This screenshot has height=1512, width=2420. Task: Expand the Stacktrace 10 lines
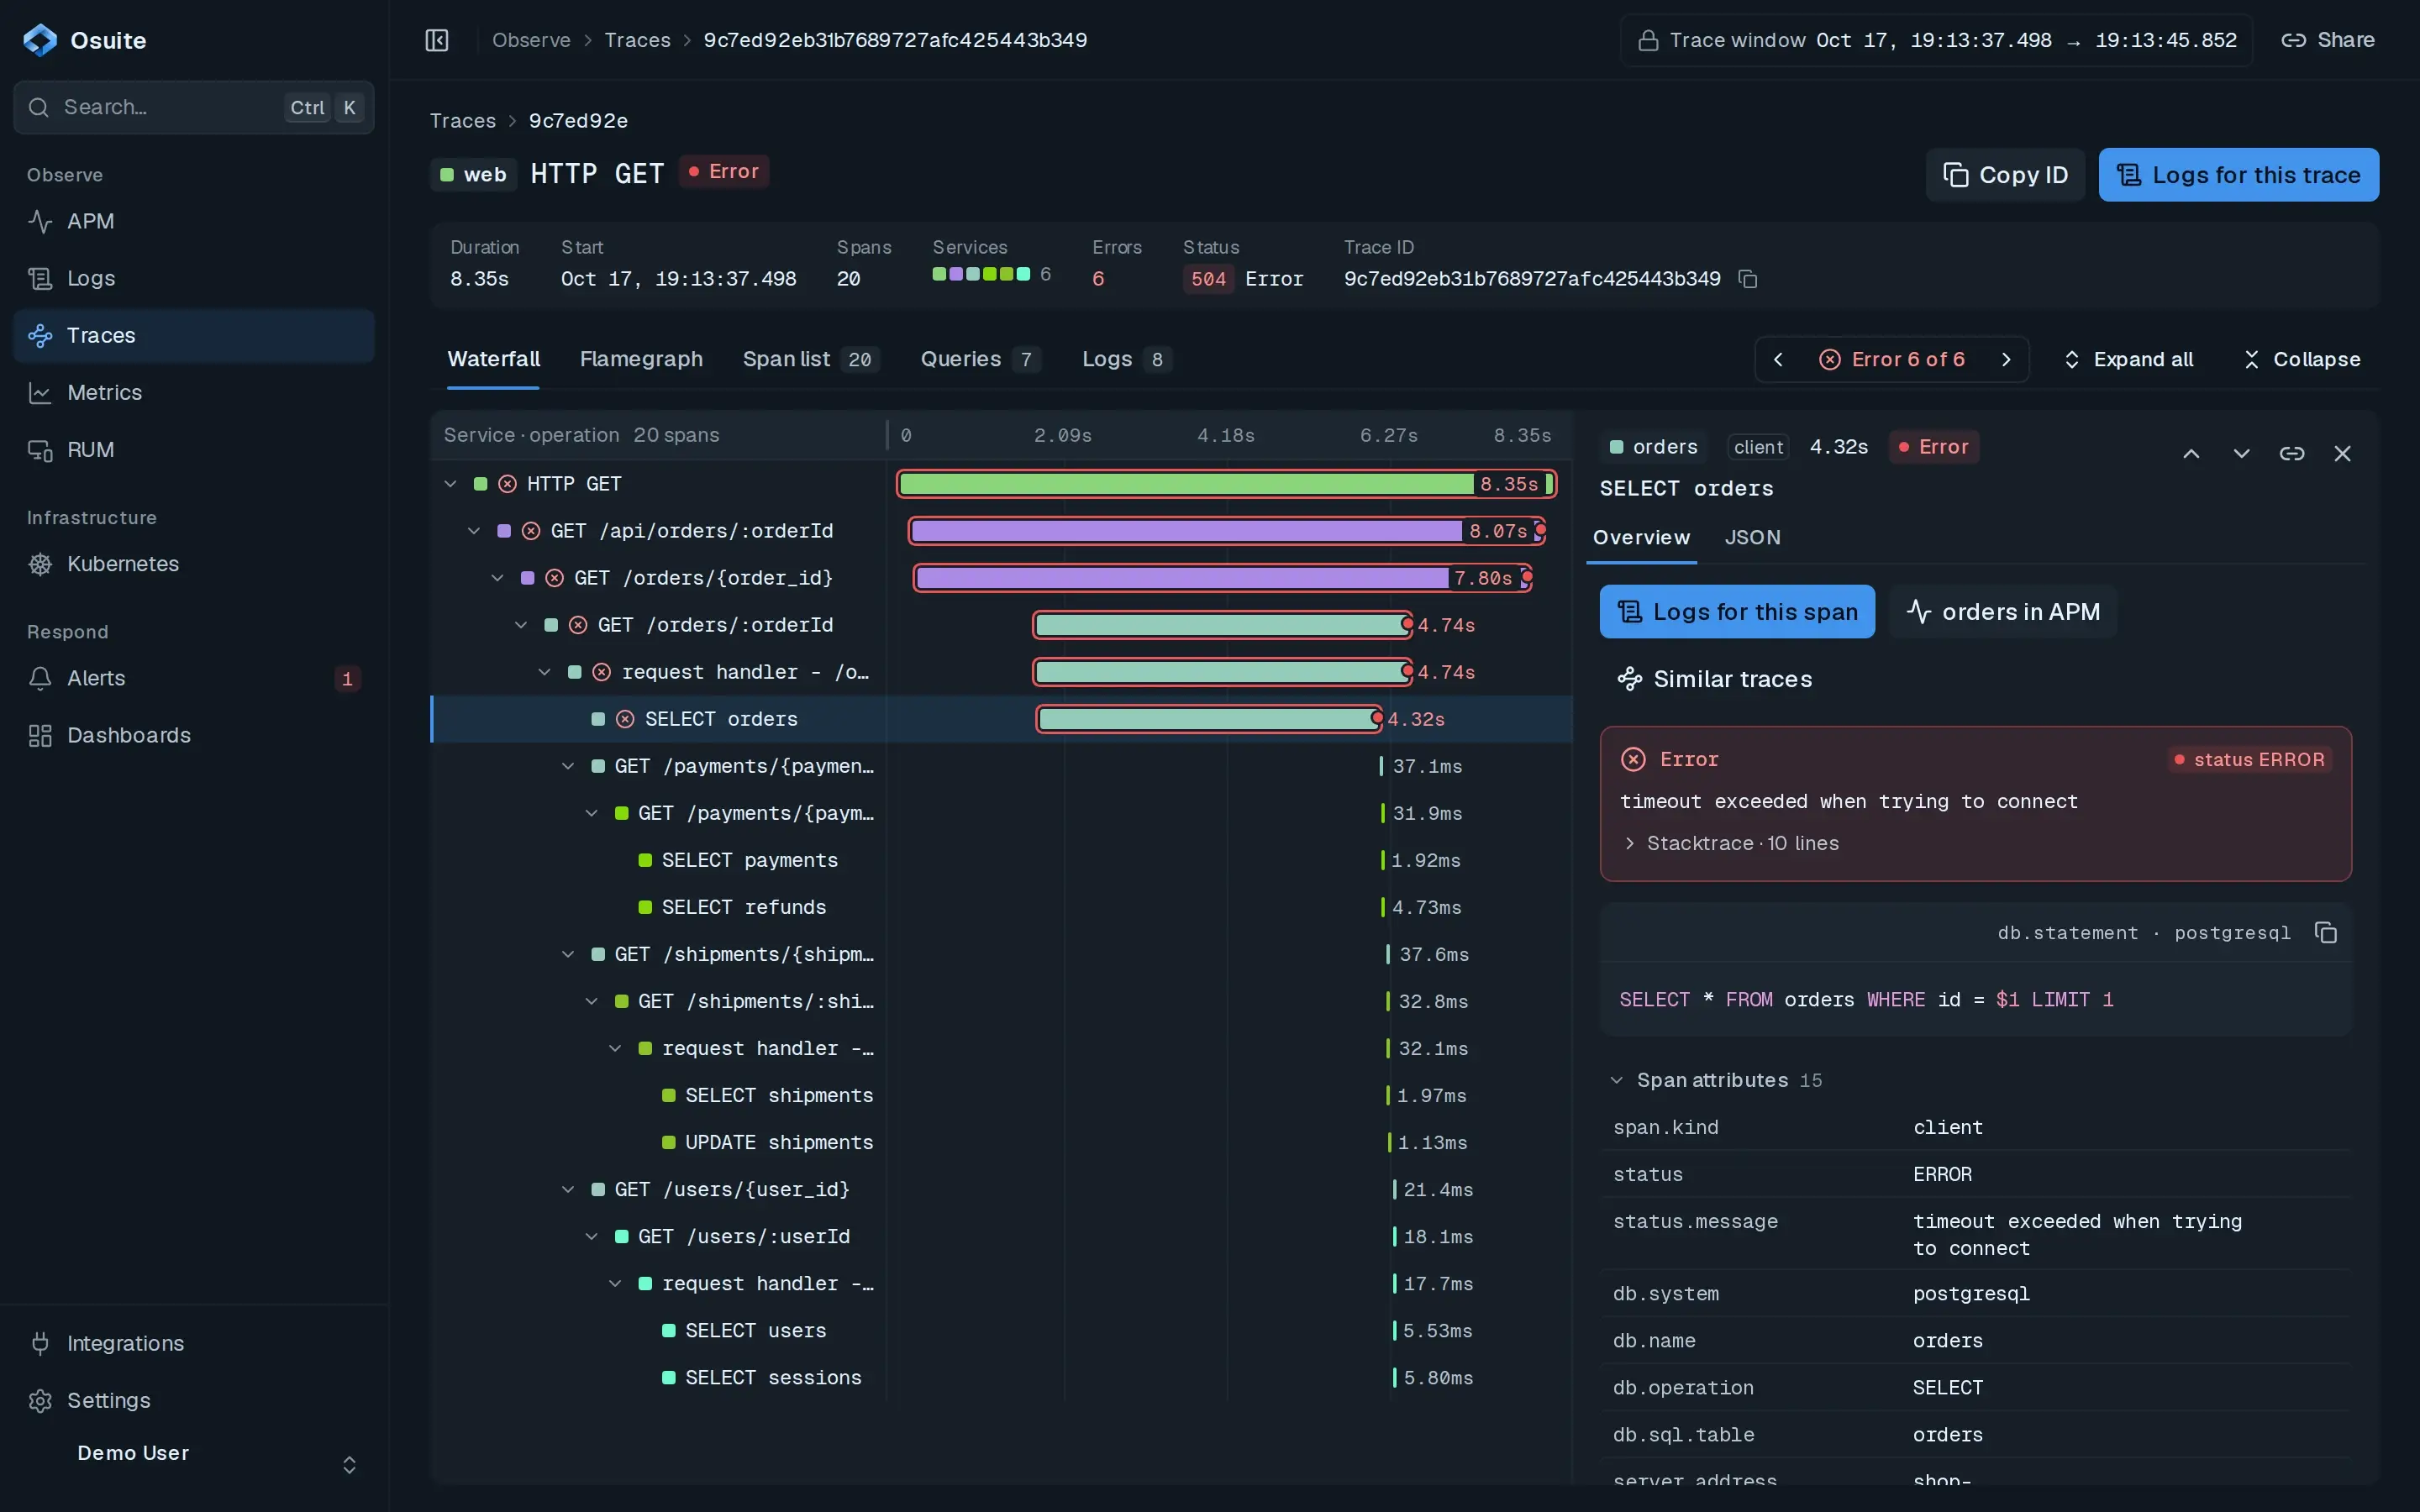point(1731,843)
